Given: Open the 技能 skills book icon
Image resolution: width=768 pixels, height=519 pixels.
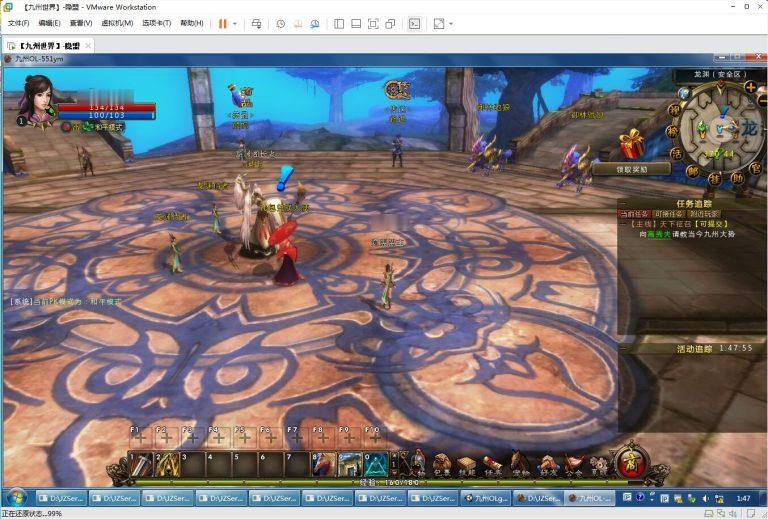Looking at the screenshot, I should click(467, 466).
